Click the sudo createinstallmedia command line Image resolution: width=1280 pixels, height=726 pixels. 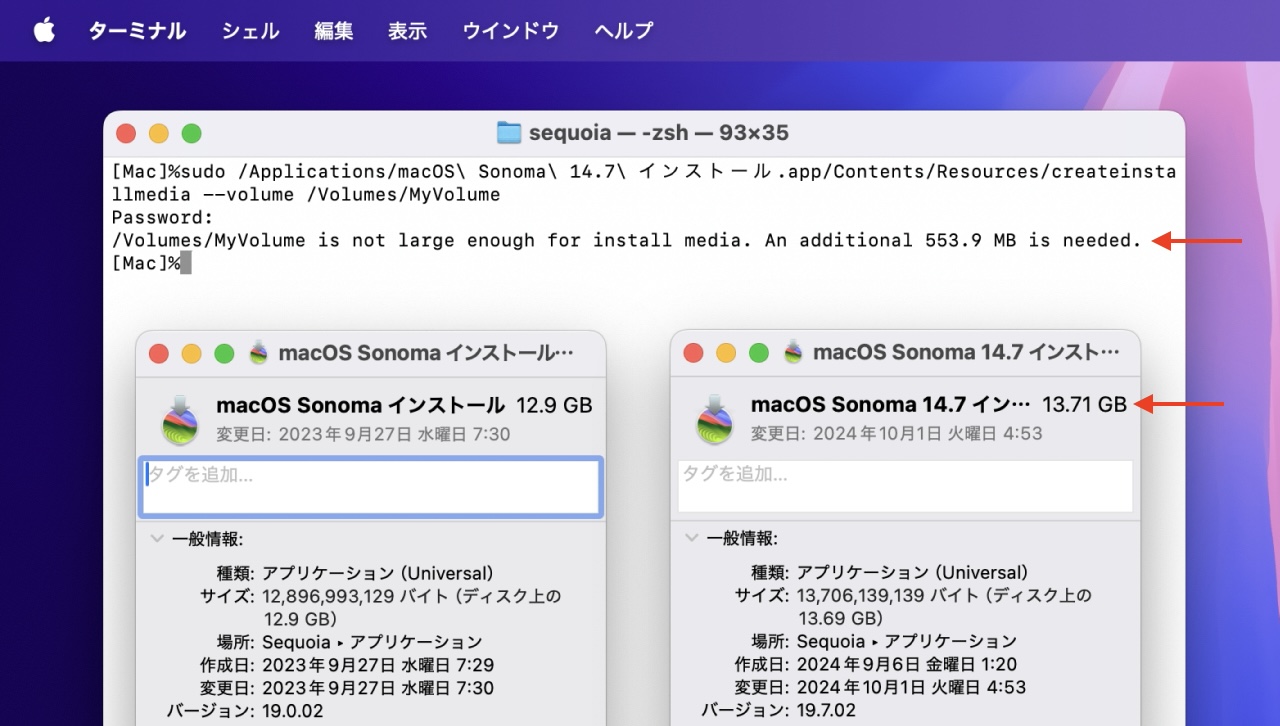pyautogui.click(x=644, y=182)
